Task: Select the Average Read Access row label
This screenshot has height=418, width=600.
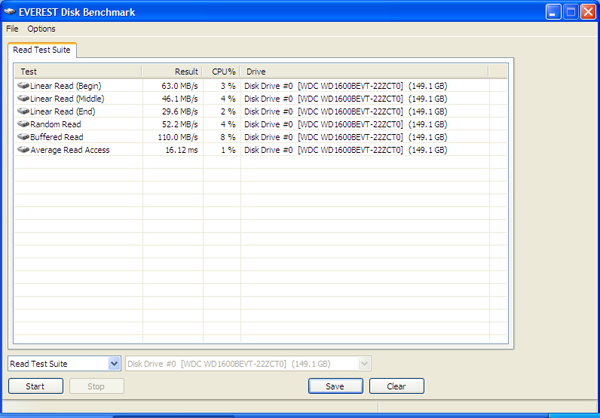Action: (70, 150)
